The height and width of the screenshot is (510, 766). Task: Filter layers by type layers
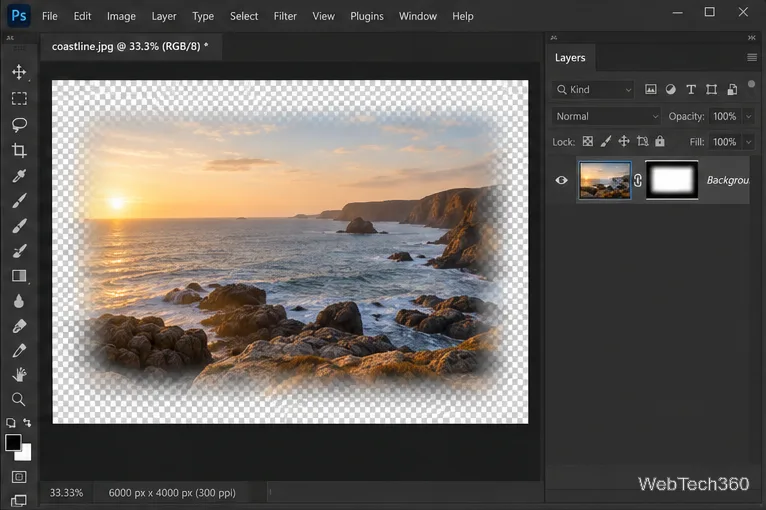(691, 89)
